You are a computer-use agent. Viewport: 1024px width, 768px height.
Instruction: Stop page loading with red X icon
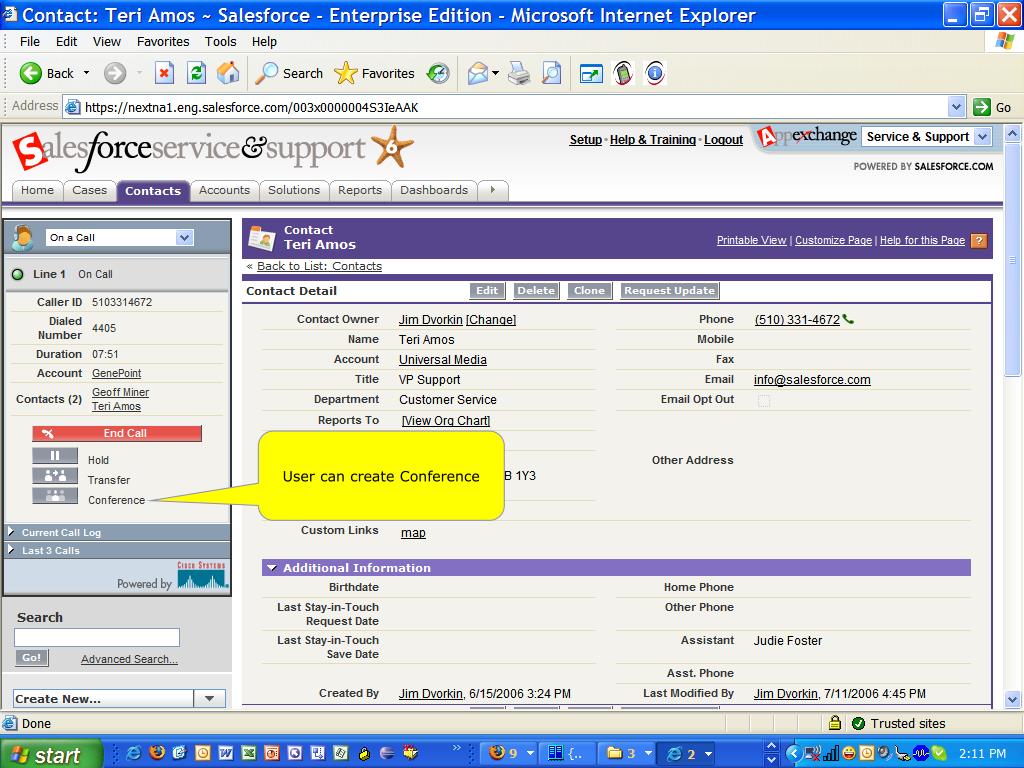[164, 73]
